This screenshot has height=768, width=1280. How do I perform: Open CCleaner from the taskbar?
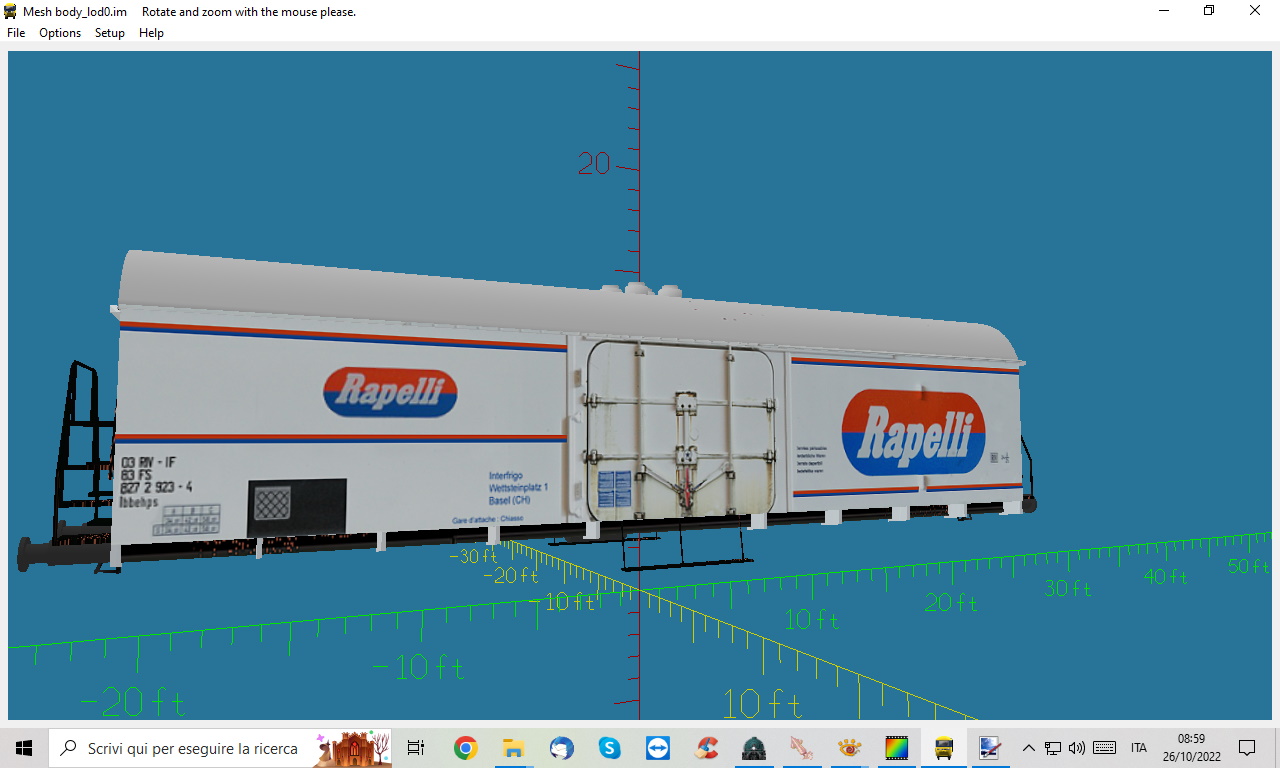coord(706,747)
